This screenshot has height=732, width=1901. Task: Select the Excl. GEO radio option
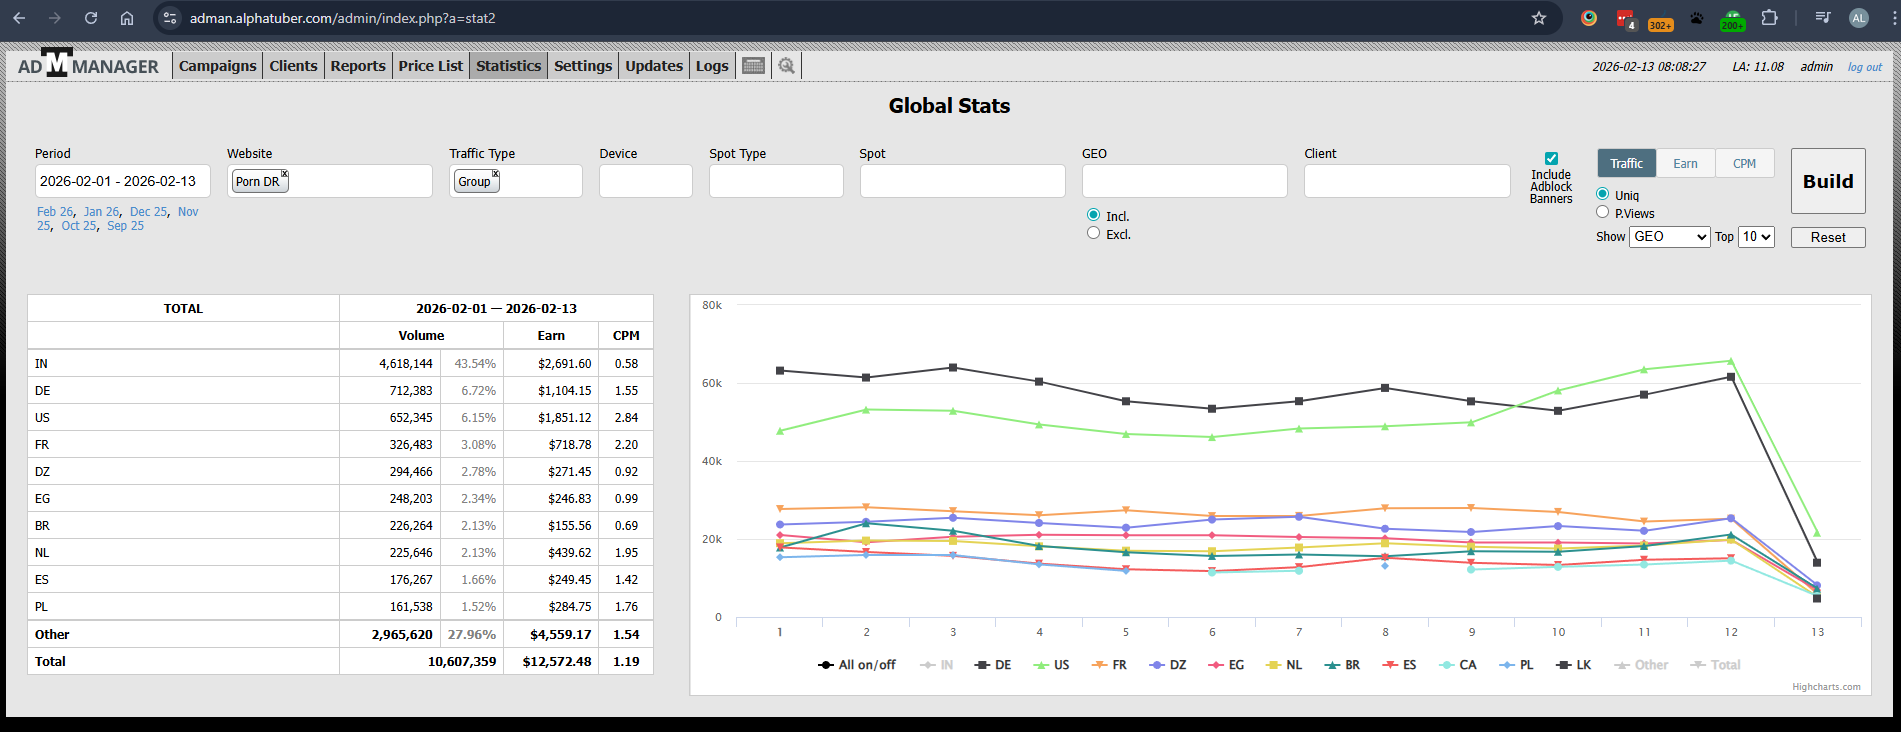pos(1093,233)
